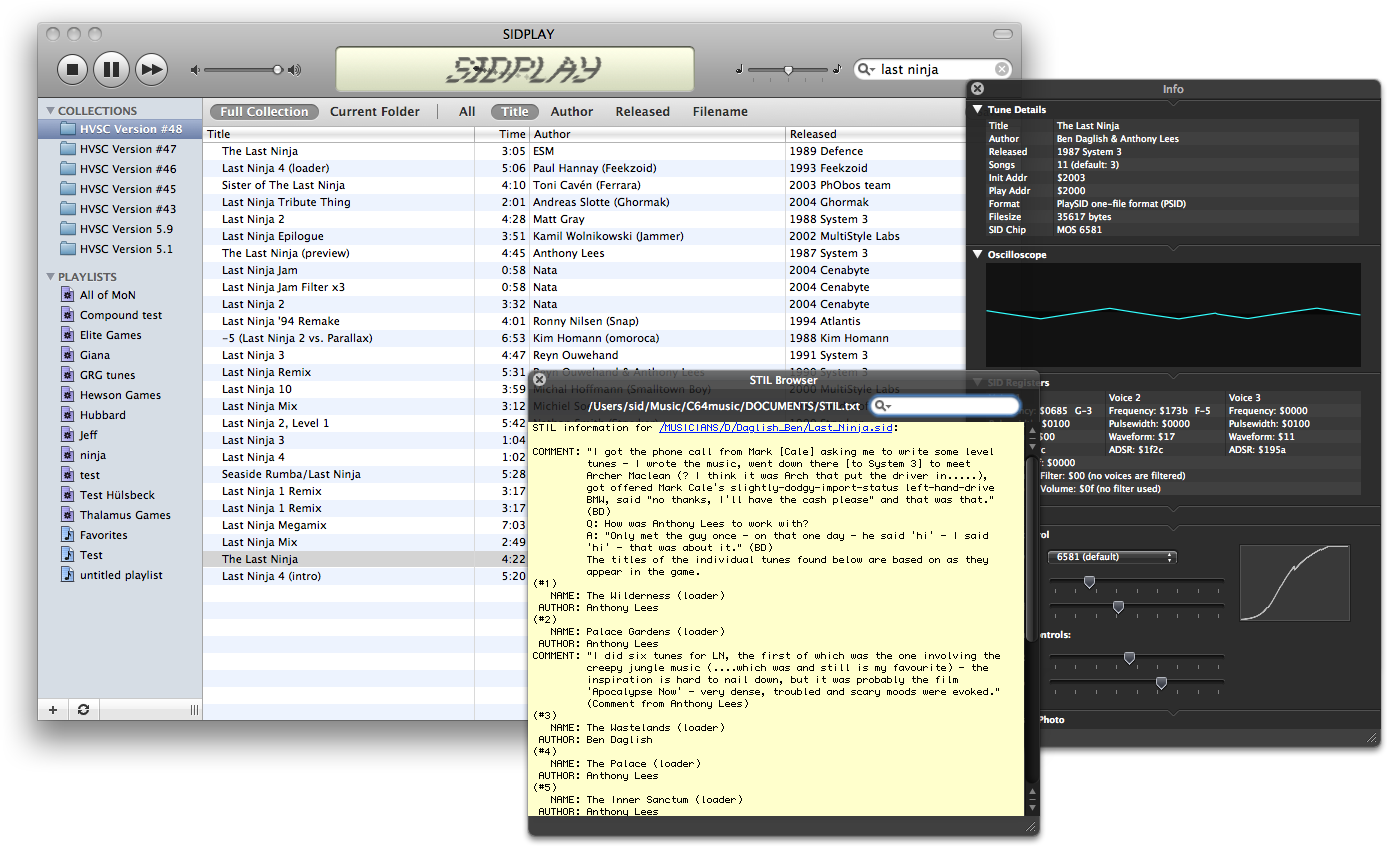
Task: Filter search by Filename
Action: (720, 112)
